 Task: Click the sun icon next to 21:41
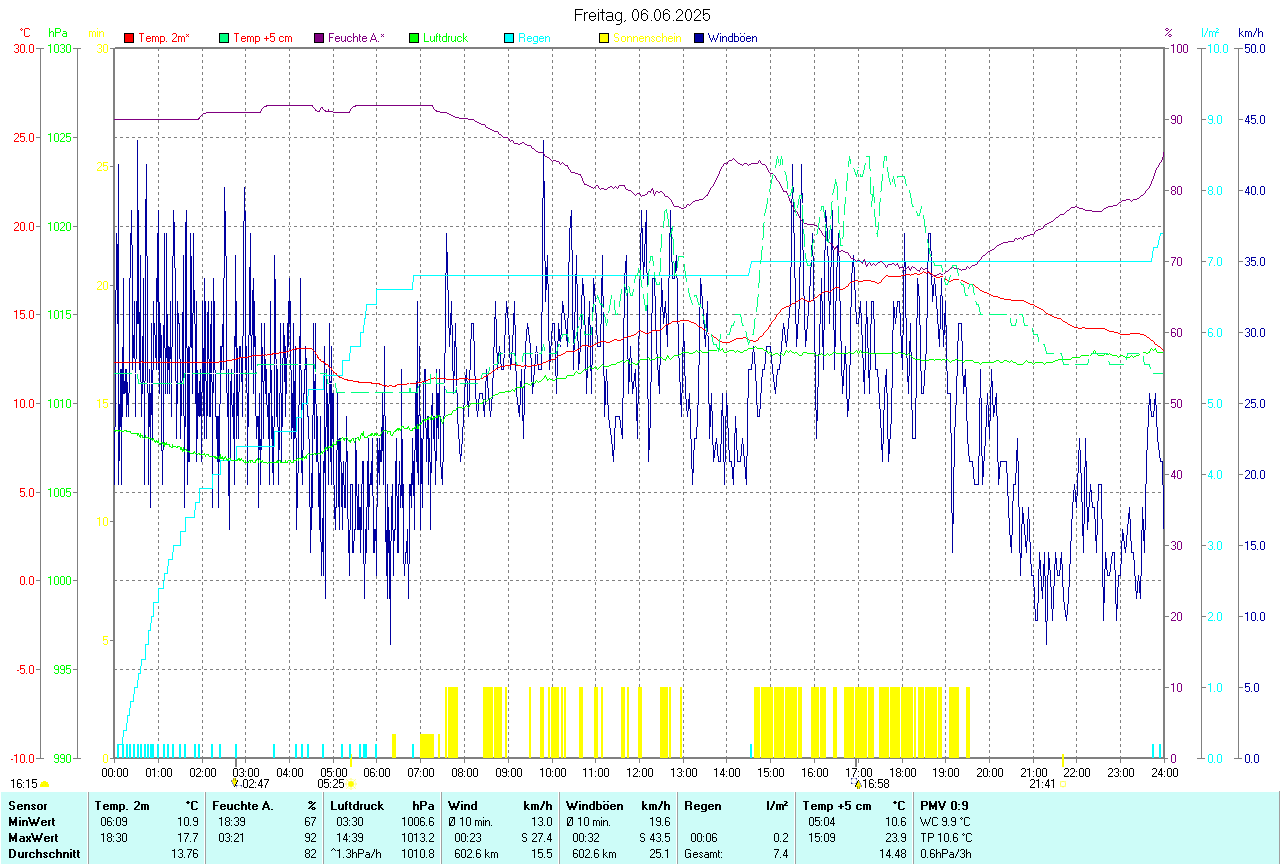pos(1062,784)
